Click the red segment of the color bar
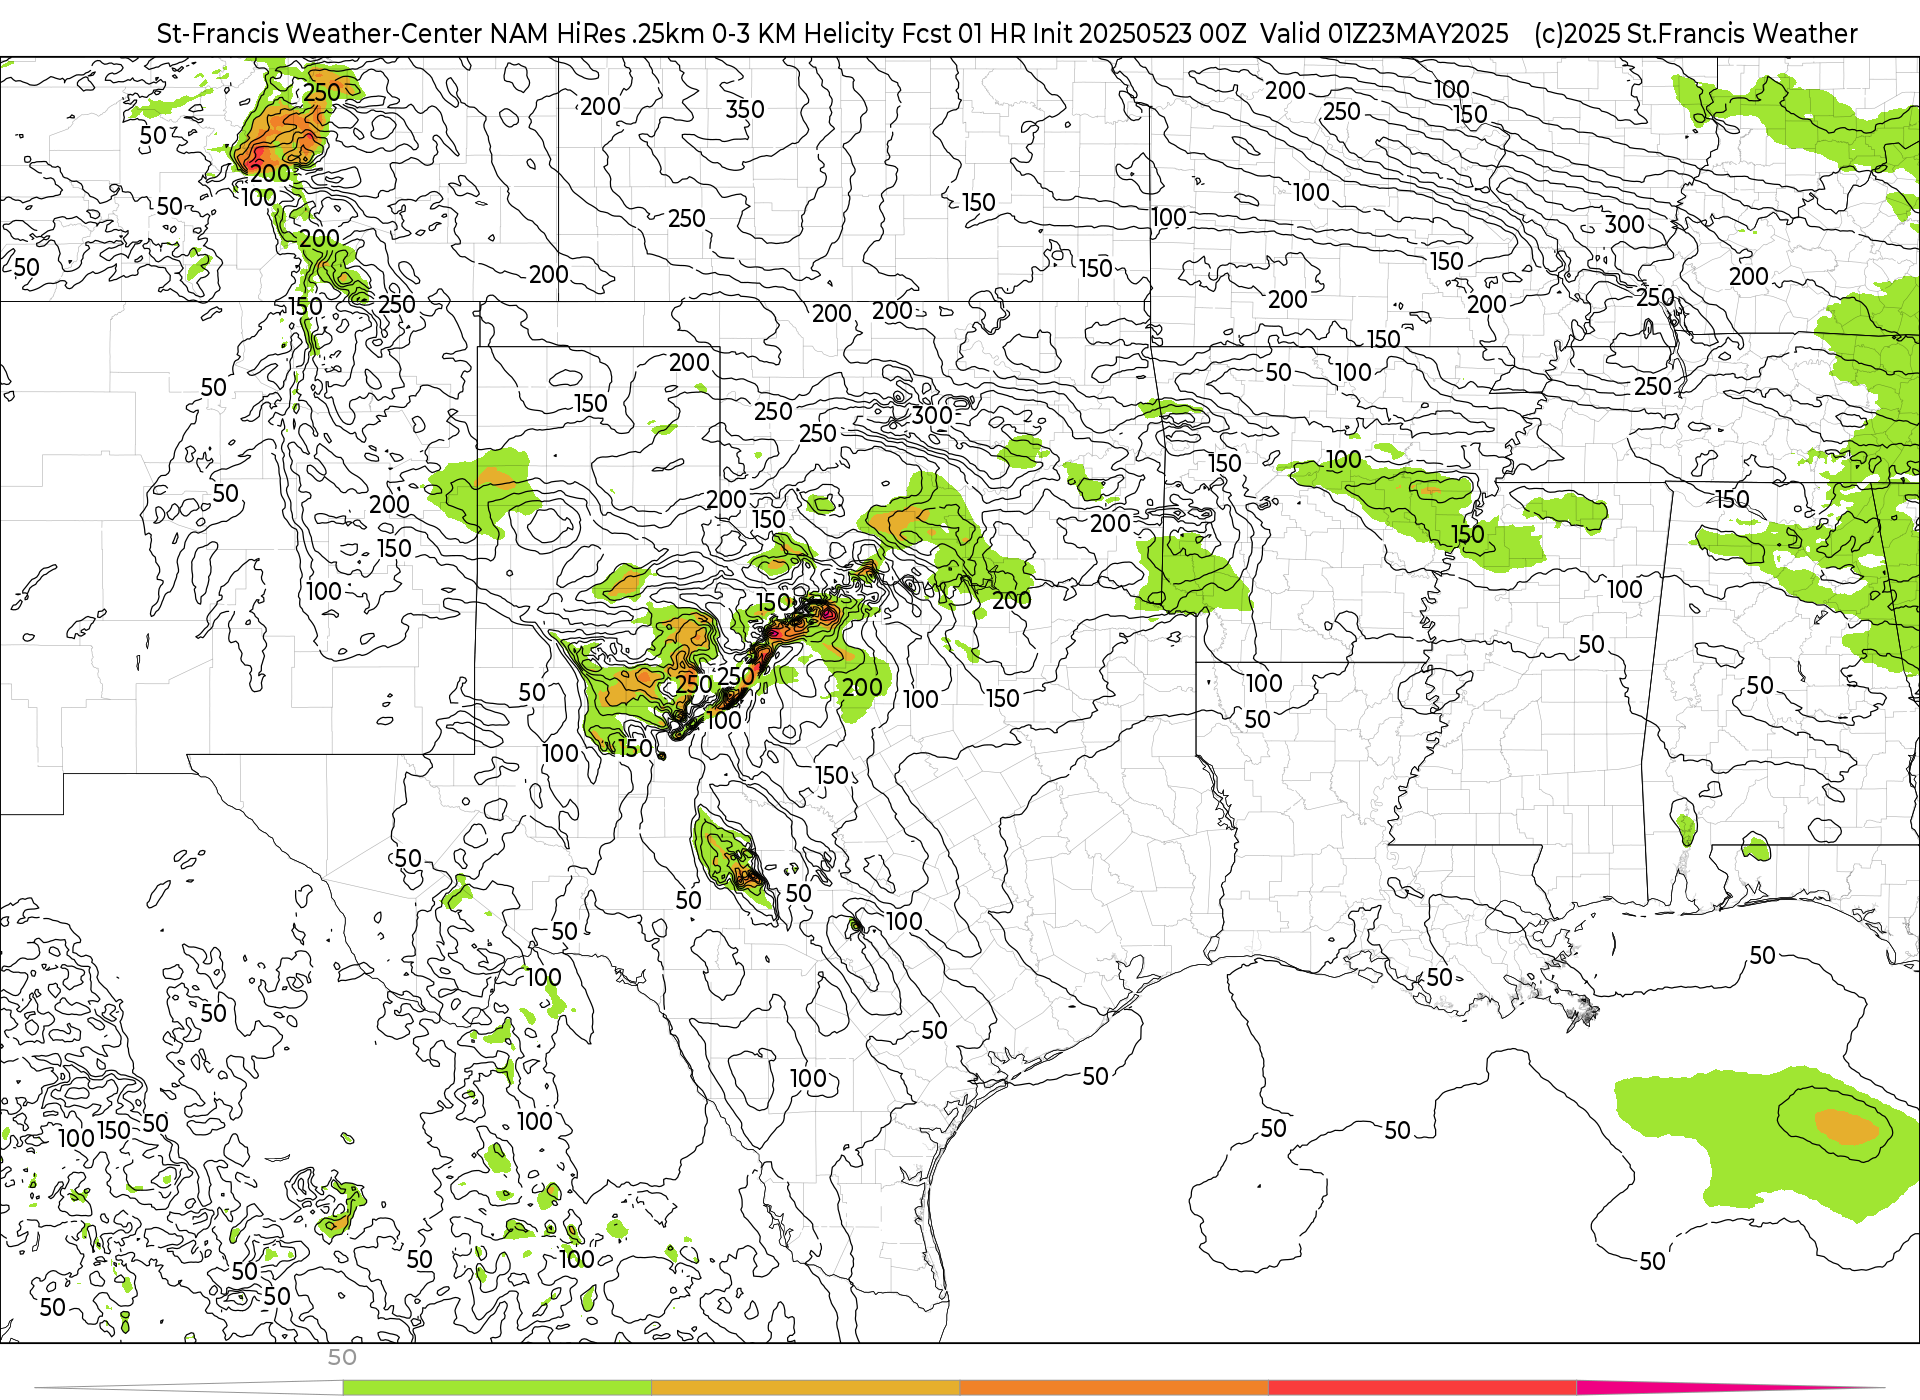The image size is (1920, 1400). tap(1422, 1388)
